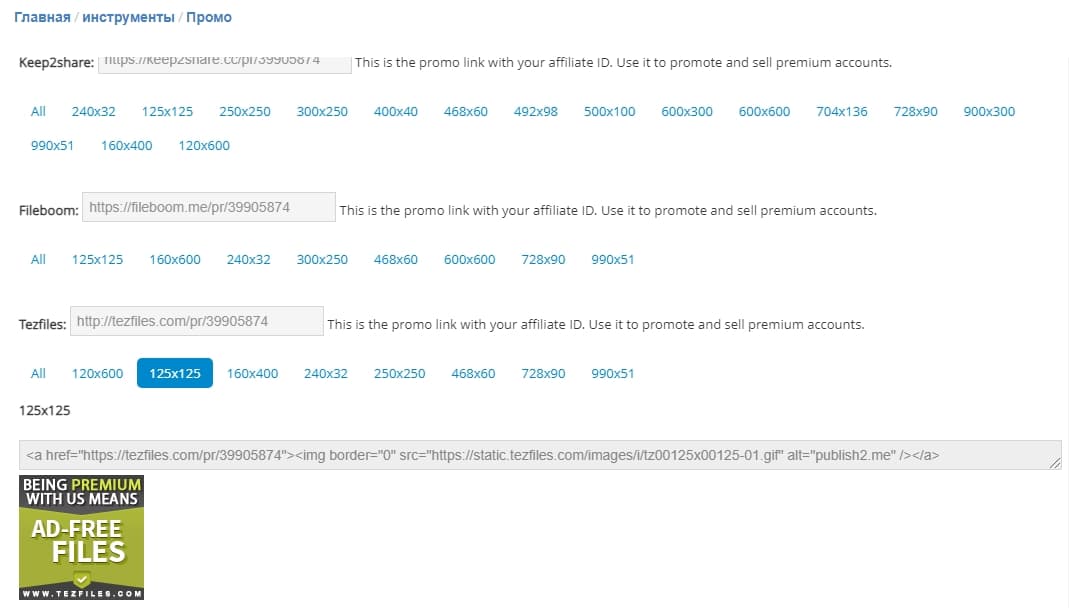This screenshot has width=1069, height=608.
Task: Select the All tab under Tezfiles
Action: [x=38, y=373]
